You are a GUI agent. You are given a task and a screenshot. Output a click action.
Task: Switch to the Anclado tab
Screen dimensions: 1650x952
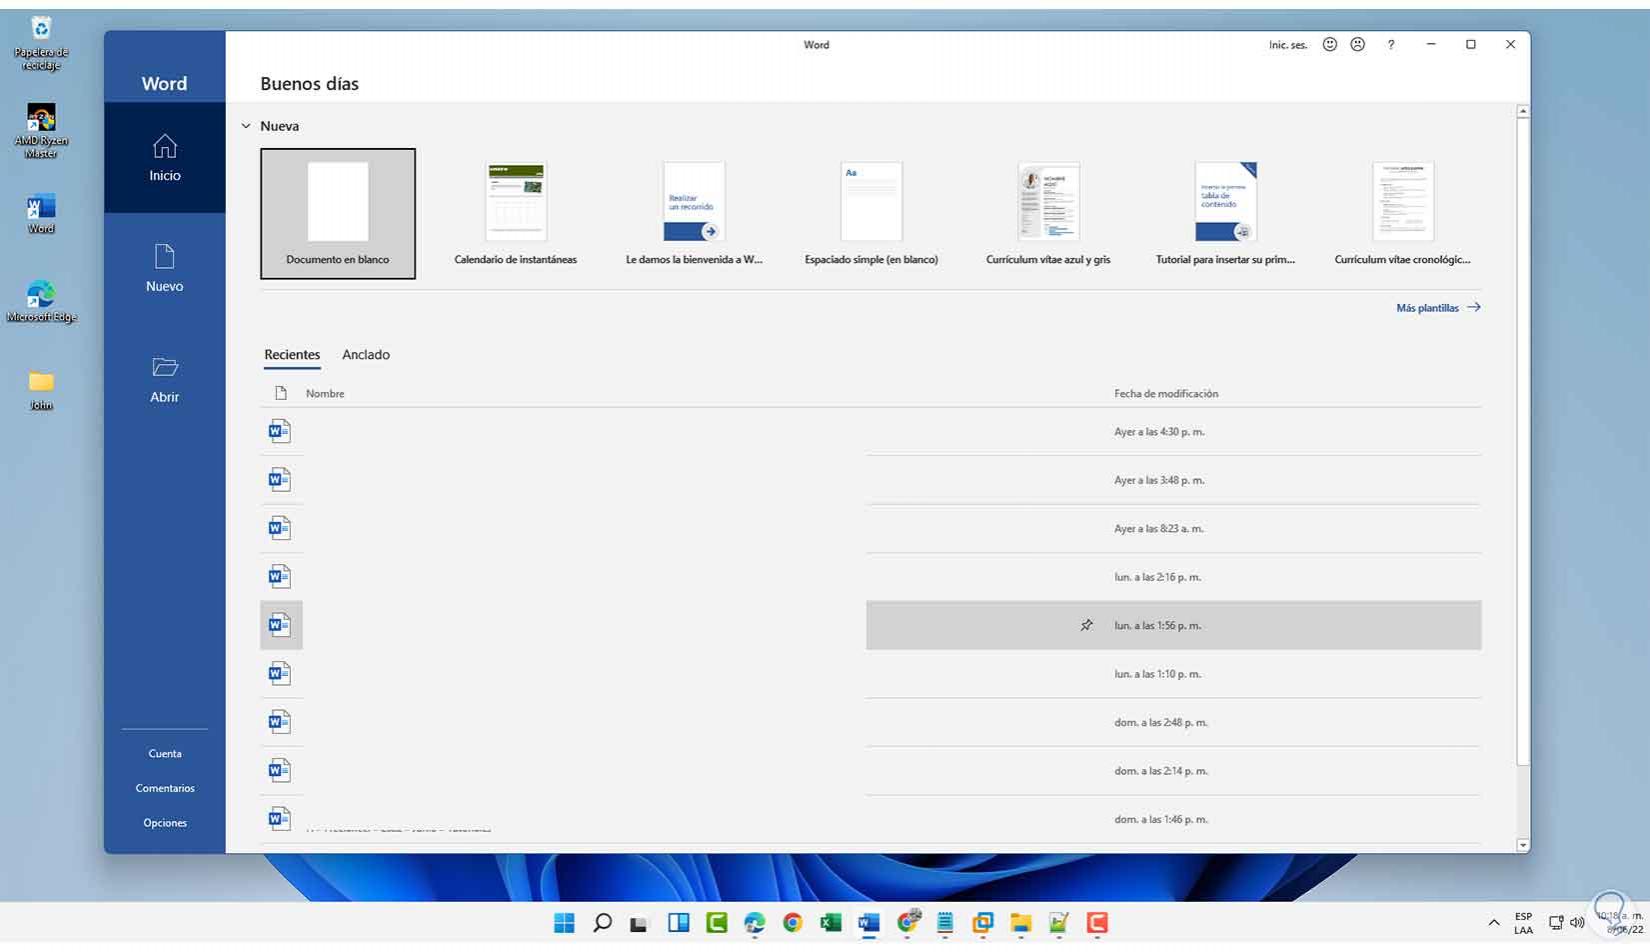click(x=366, y=355)
